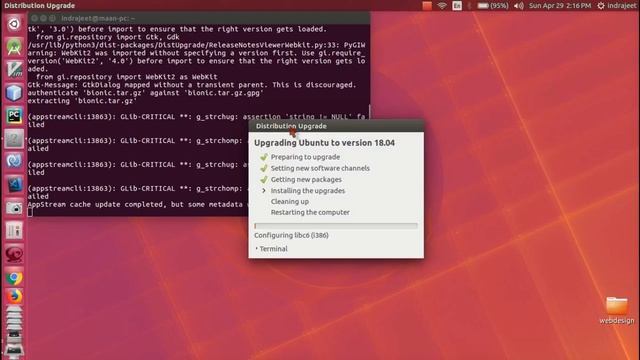Click the green checkmark beside 'Getting new packages'
The width and height of the screenshot is (640, 360).
(264, 179)
